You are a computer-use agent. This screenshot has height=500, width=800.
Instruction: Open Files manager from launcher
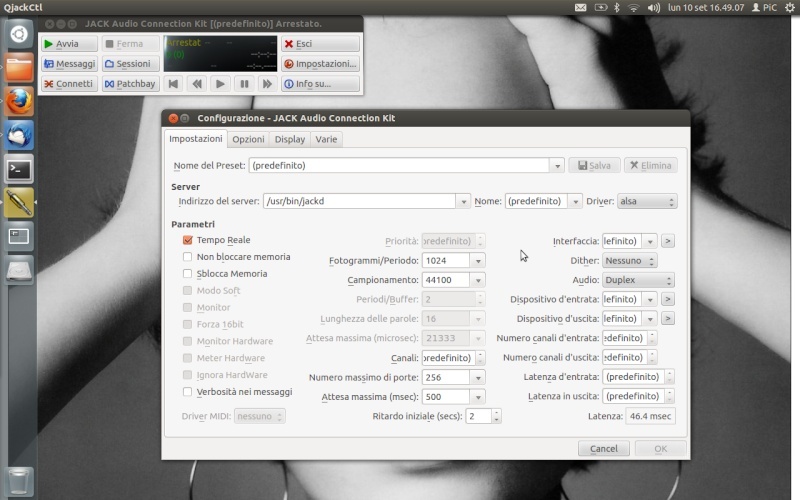[19, 68]
